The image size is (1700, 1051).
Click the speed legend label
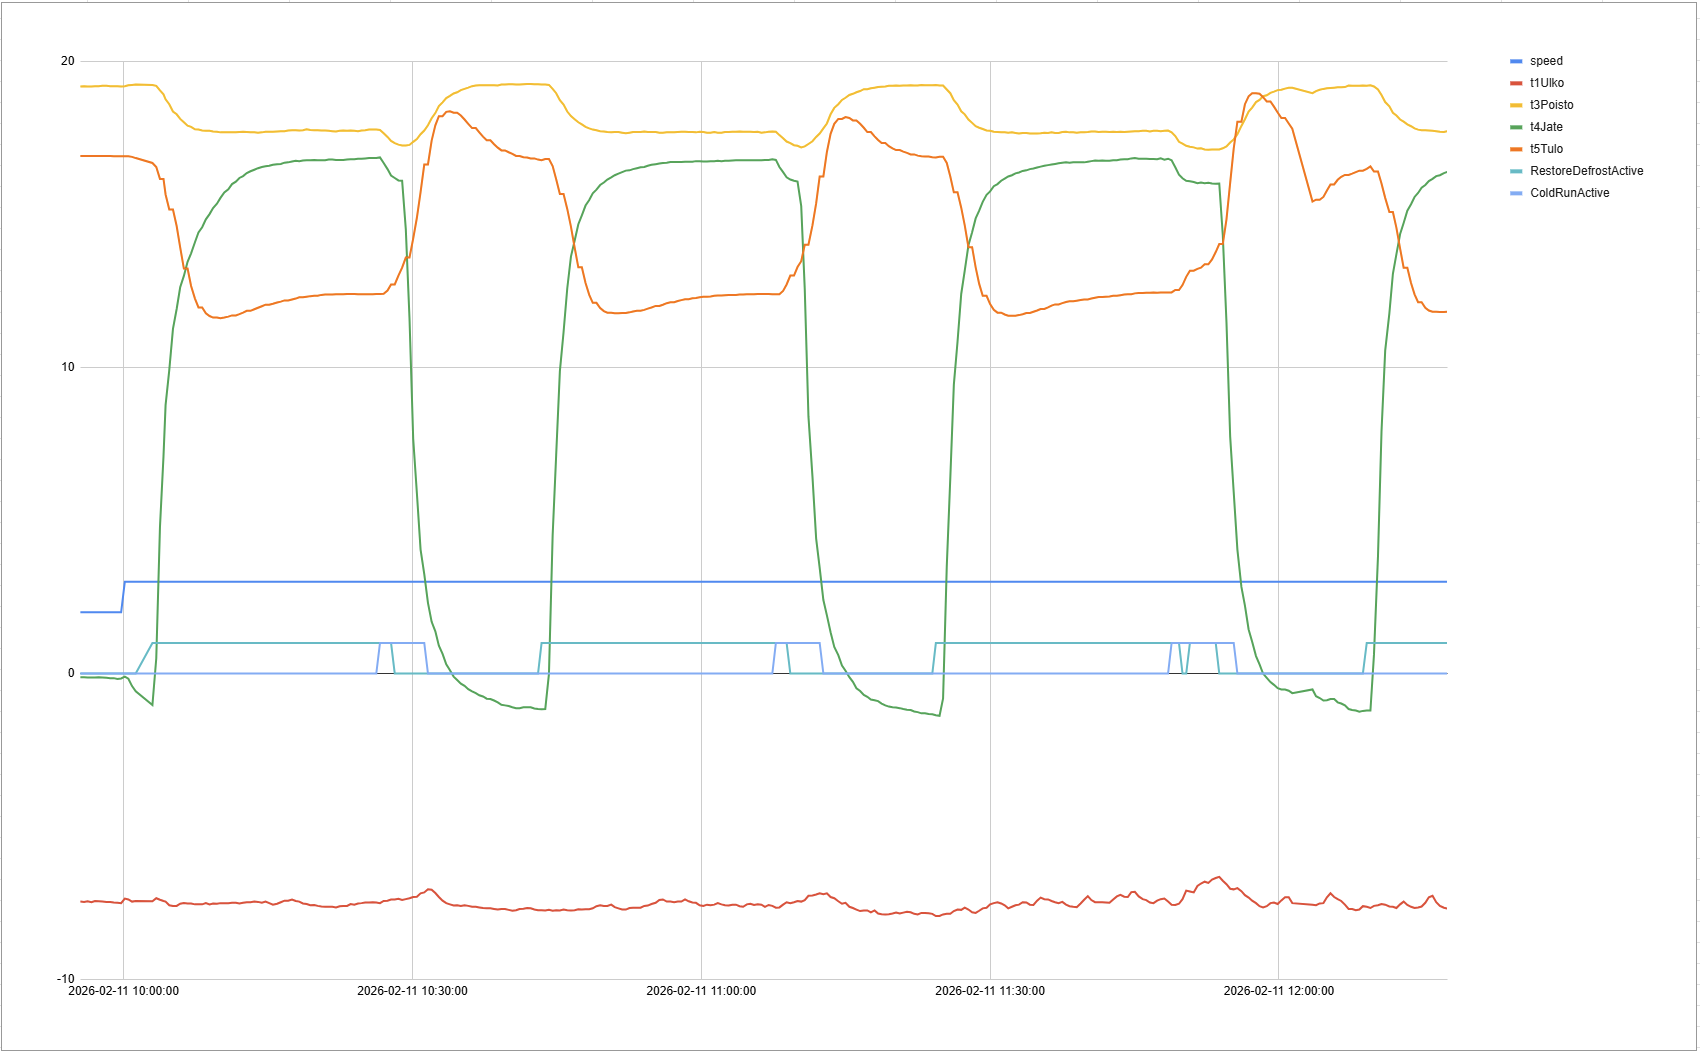tap(1545, 61)
